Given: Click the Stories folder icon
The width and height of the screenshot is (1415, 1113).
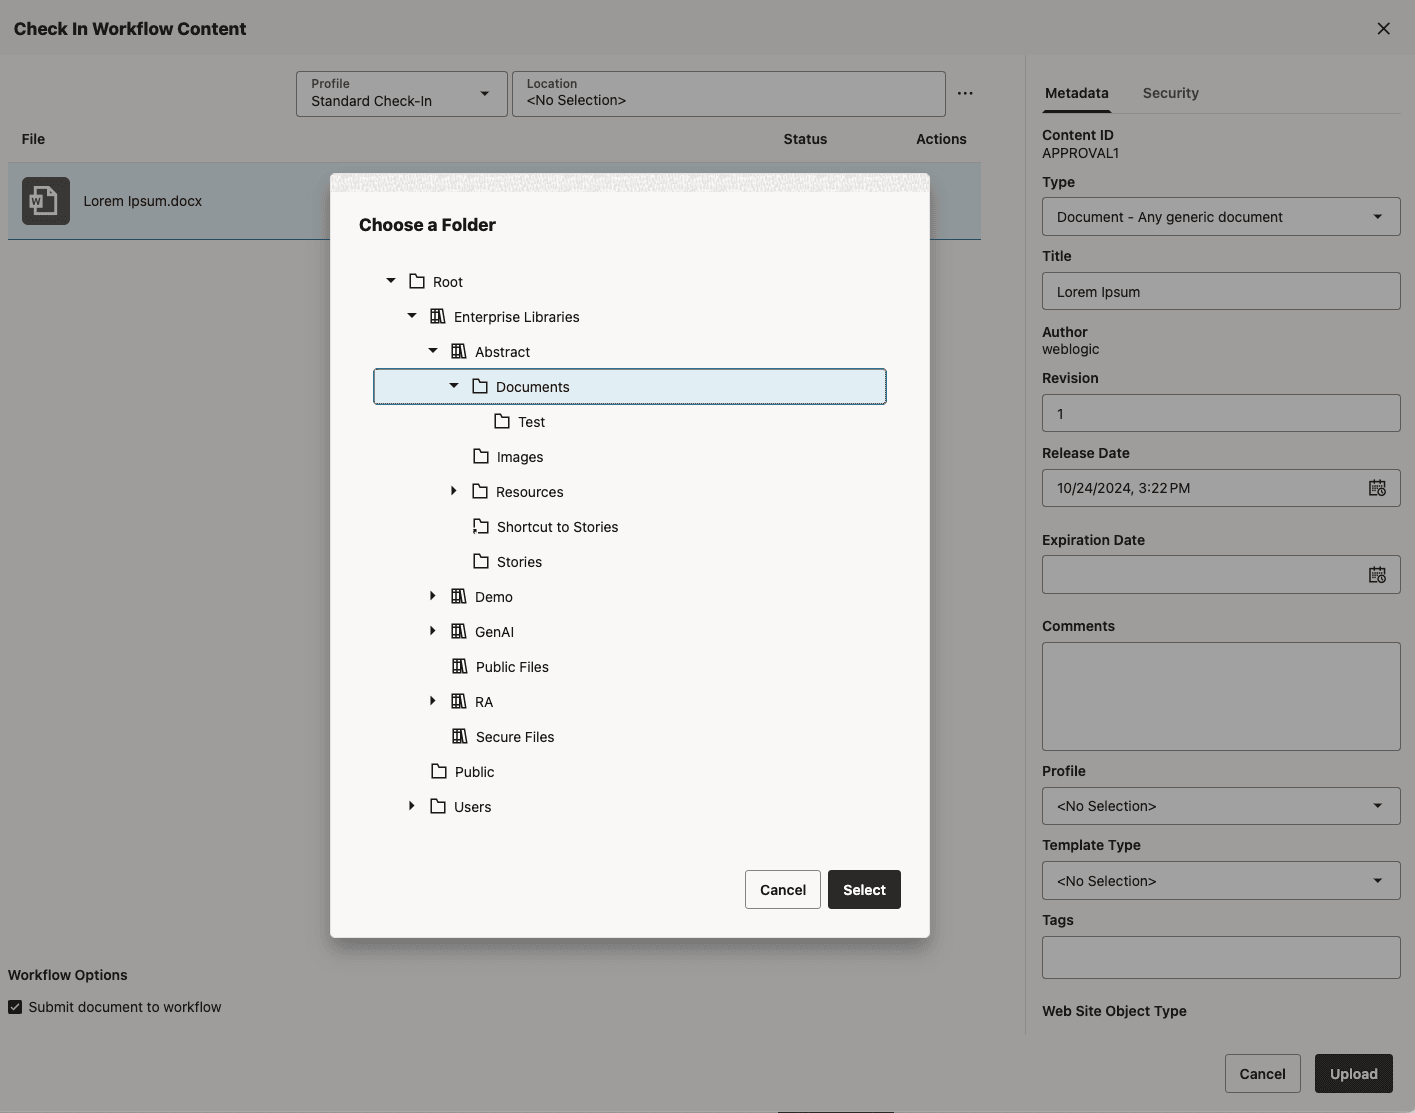Looking at the screenshot, I should click(481, 561).
